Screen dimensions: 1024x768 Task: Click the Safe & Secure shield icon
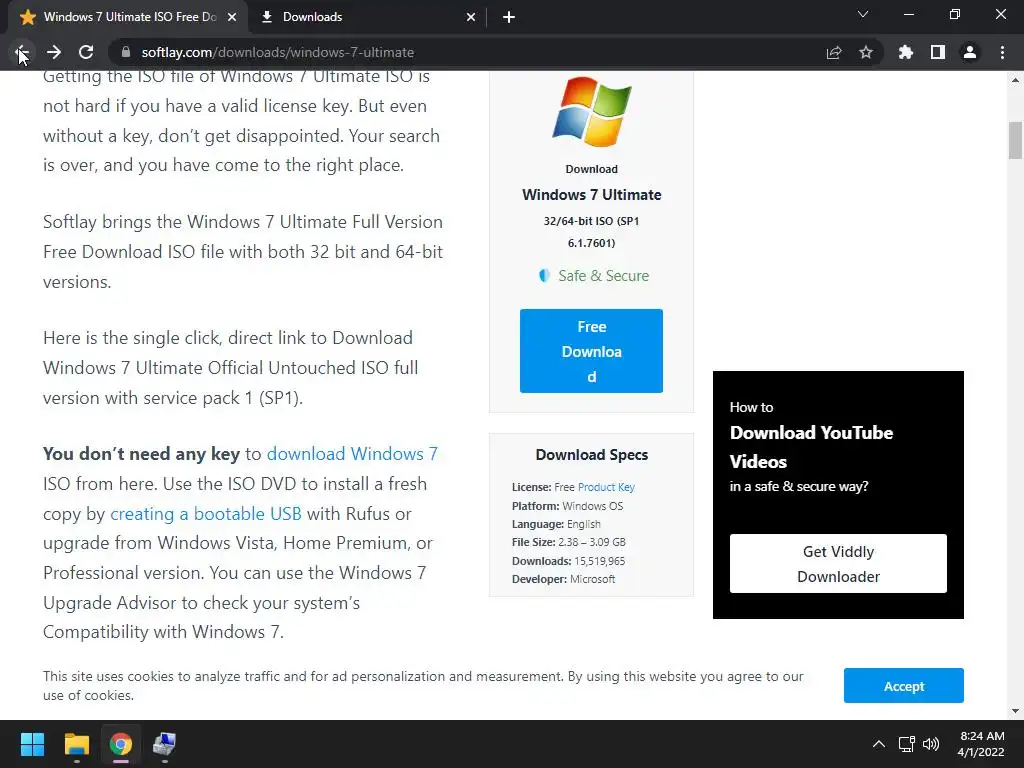coord(544,276)
